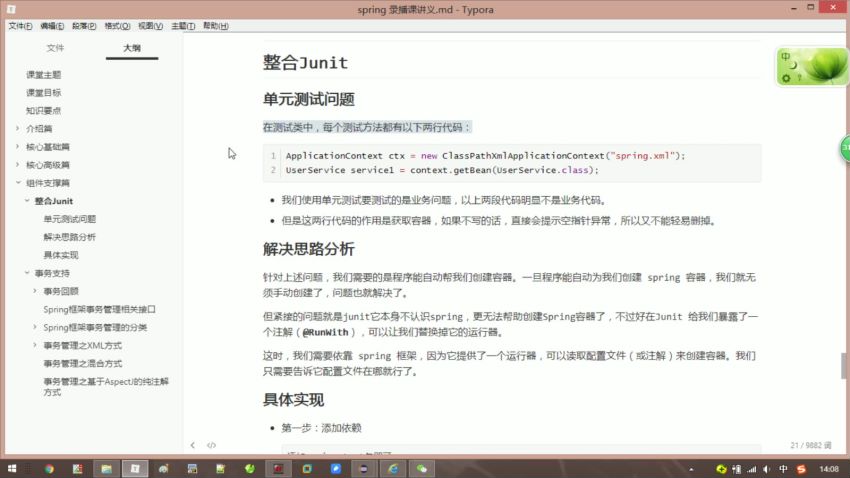Go to 单元测试问题 in the outline
The height and width of the screenshot is (478, 850).
click(70, 219)
